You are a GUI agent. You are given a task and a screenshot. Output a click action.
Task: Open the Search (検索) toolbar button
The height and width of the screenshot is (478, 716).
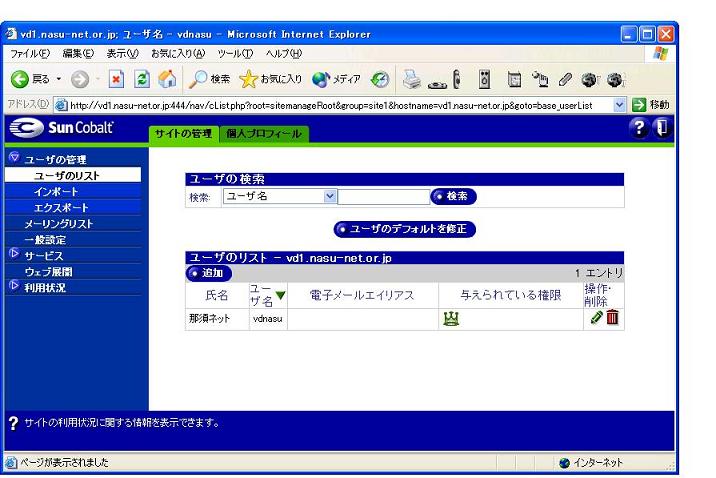[x=210, y=79]
